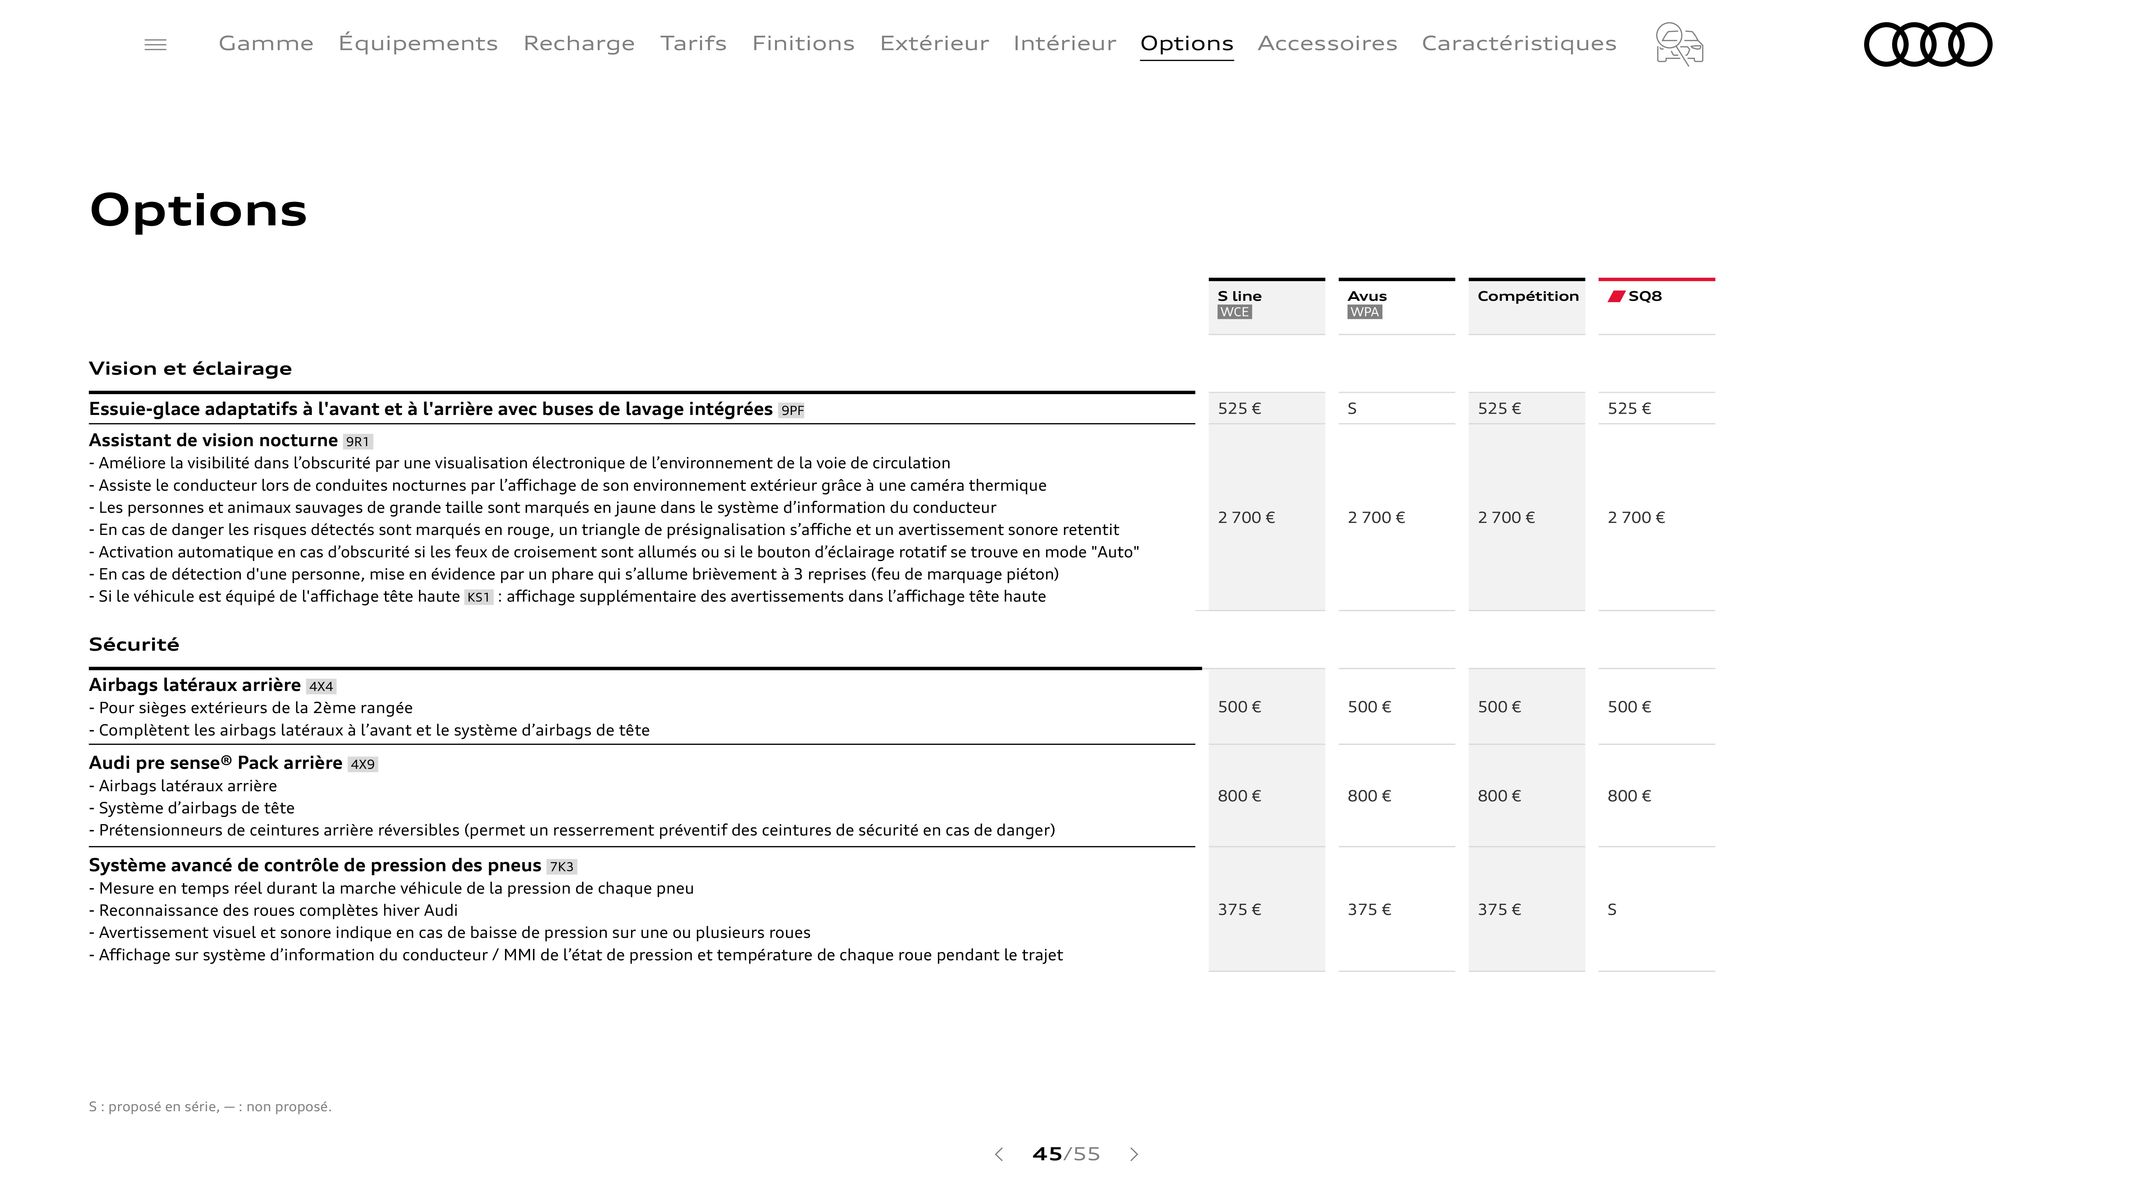
Task: Select the Options tab
Action: coord(1186,43)
